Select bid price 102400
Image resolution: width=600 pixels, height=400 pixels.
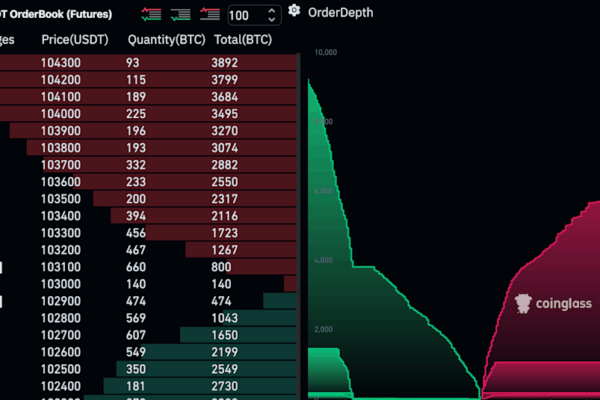pos(61,386)
